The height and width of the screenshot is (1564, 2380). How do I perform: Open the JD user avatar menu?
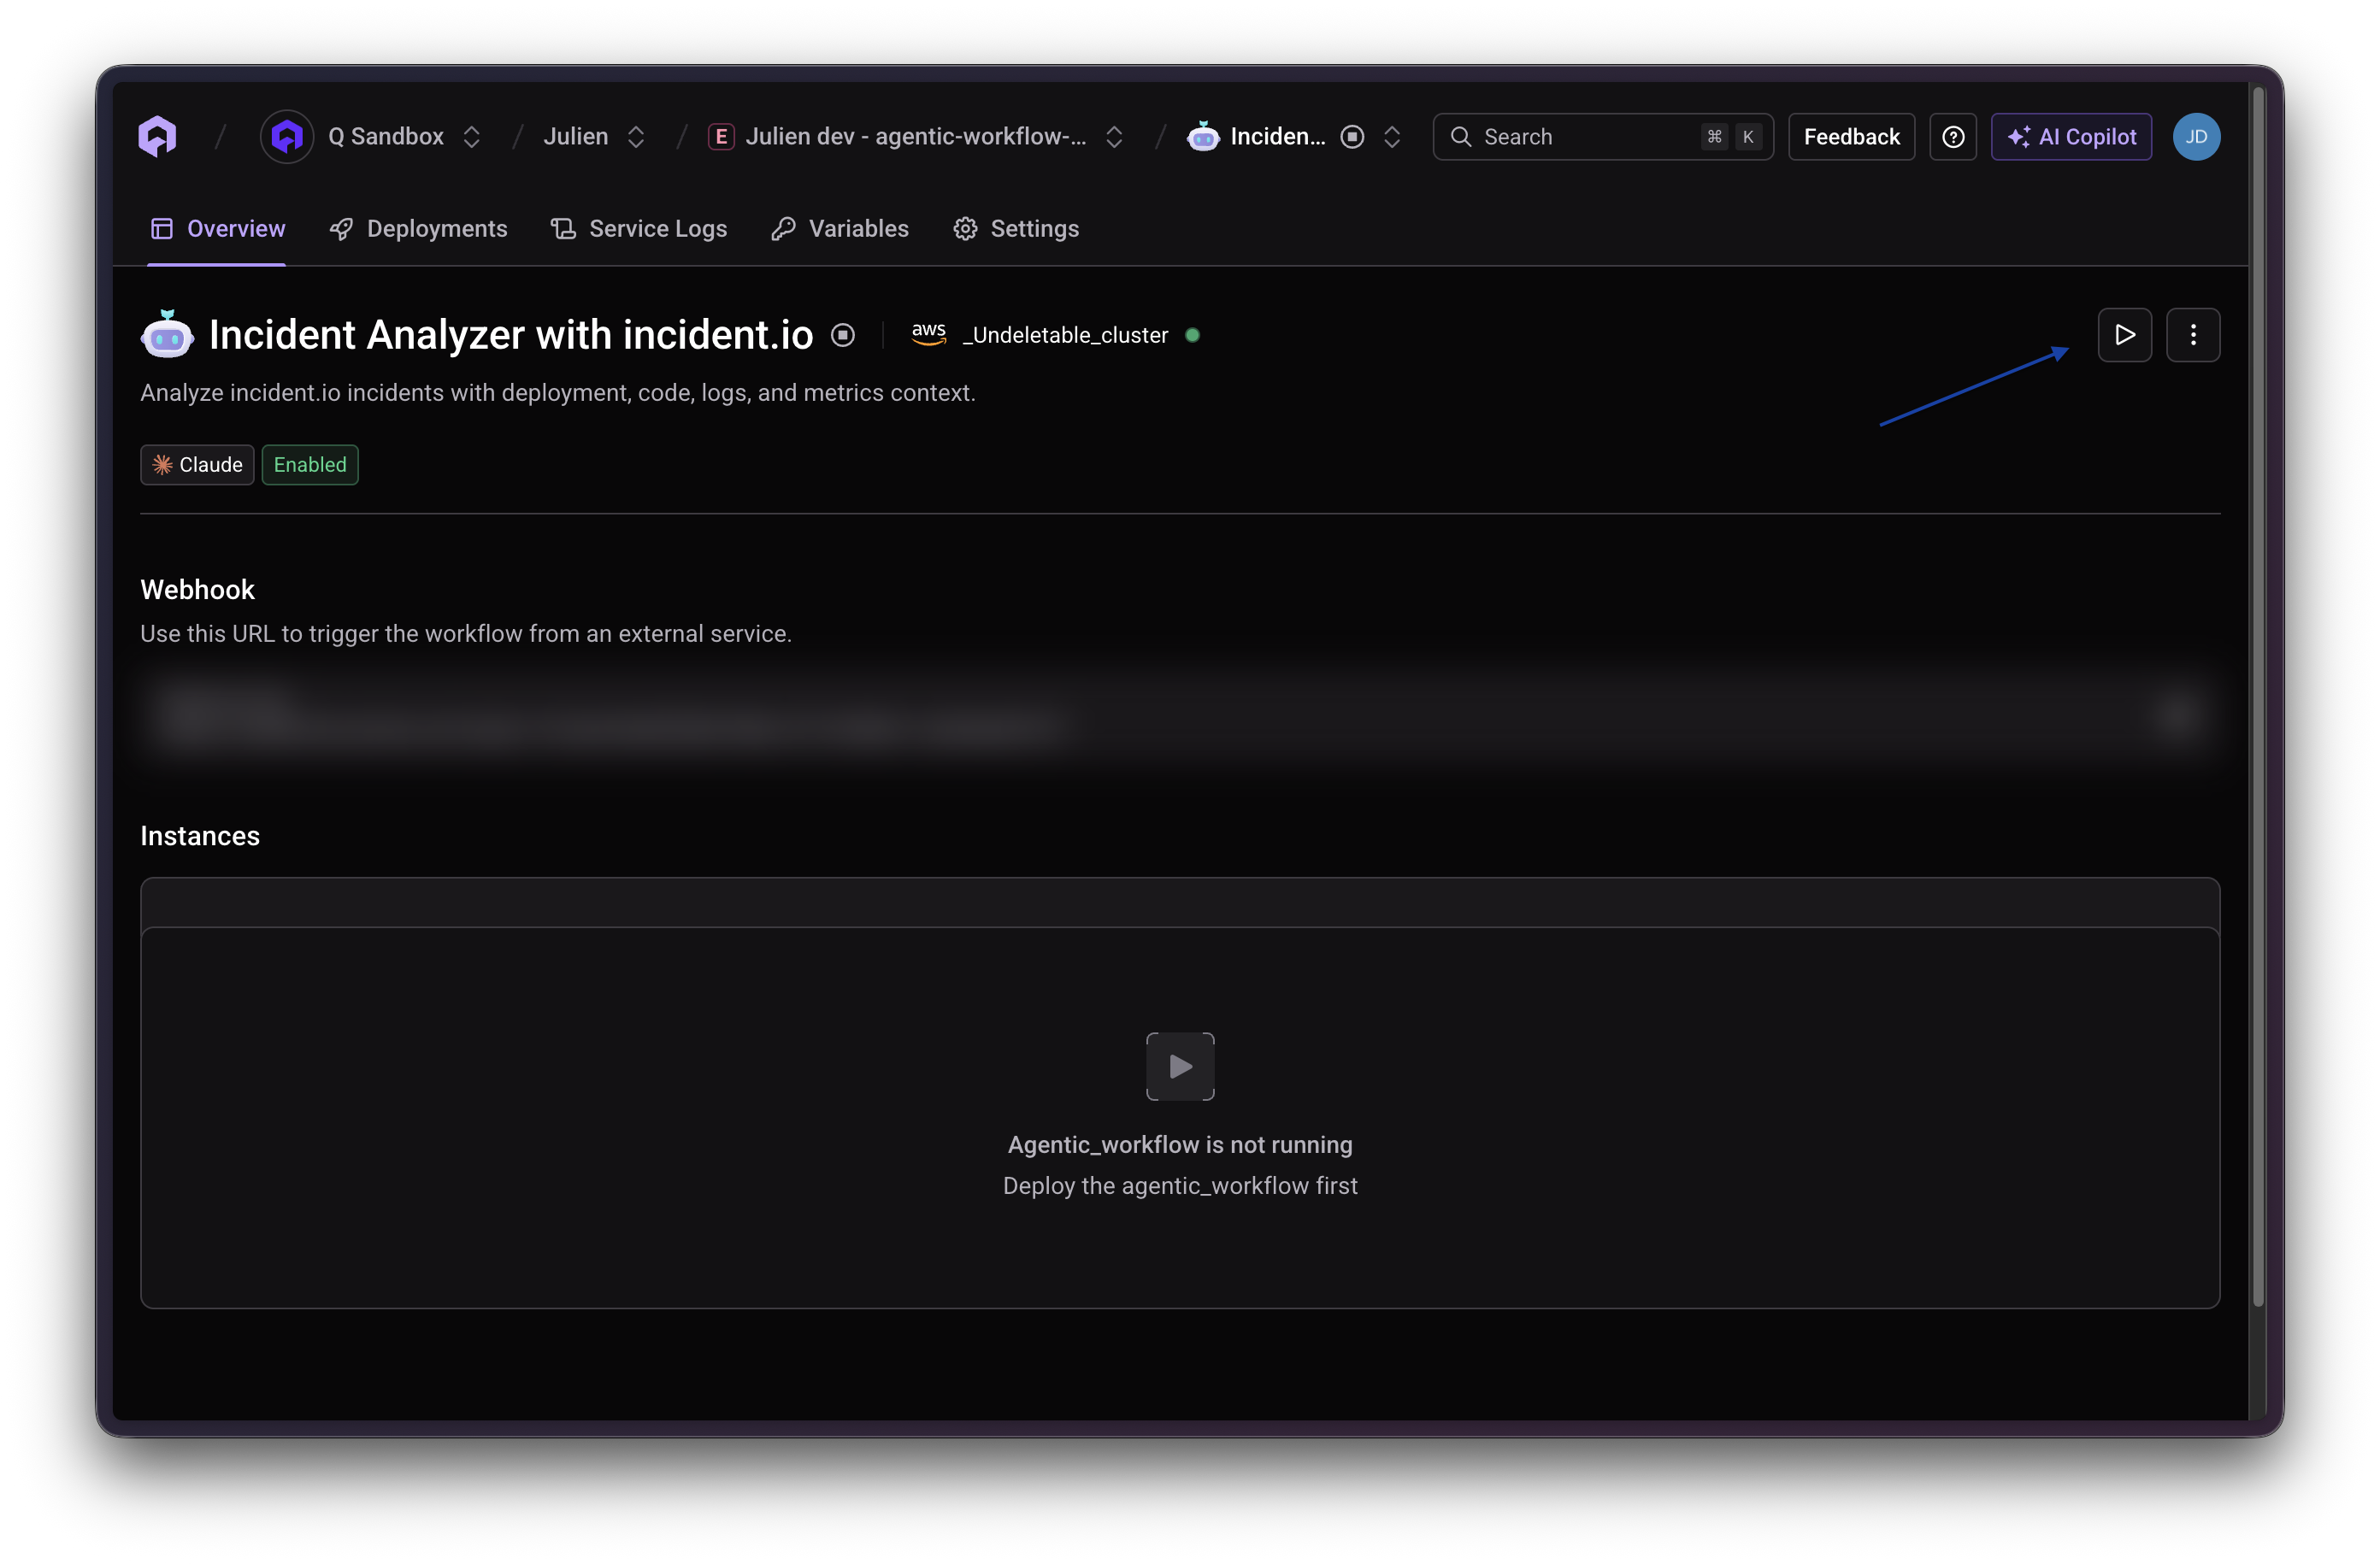[x=2196, y=137]
